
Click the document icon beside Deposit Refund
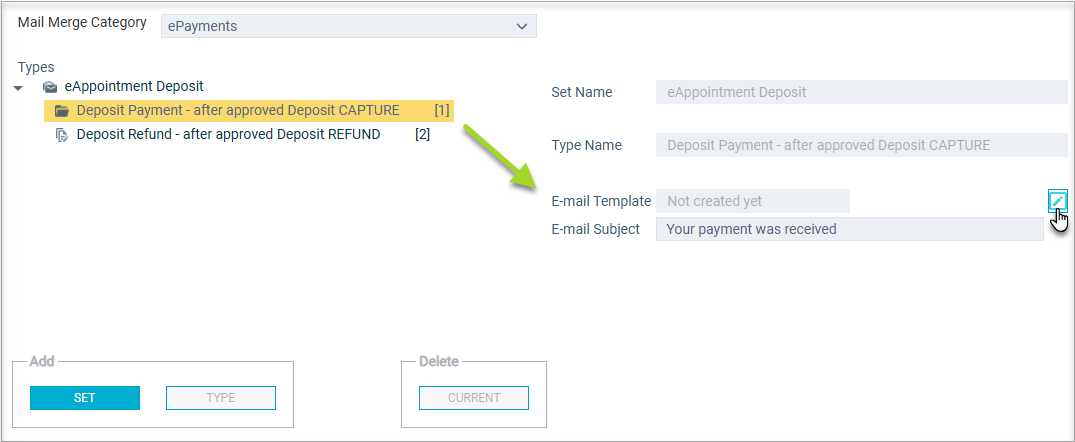point(61,135)
